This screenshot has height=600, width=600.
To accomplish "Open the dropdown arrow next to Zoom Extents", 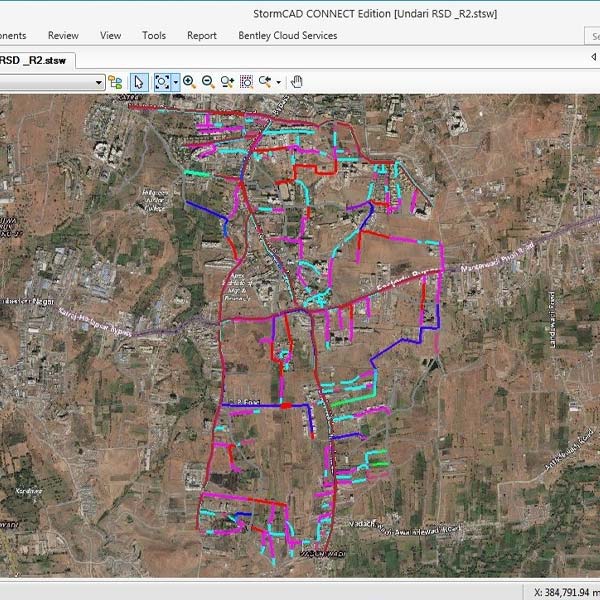I will click(x=175, y=82).
